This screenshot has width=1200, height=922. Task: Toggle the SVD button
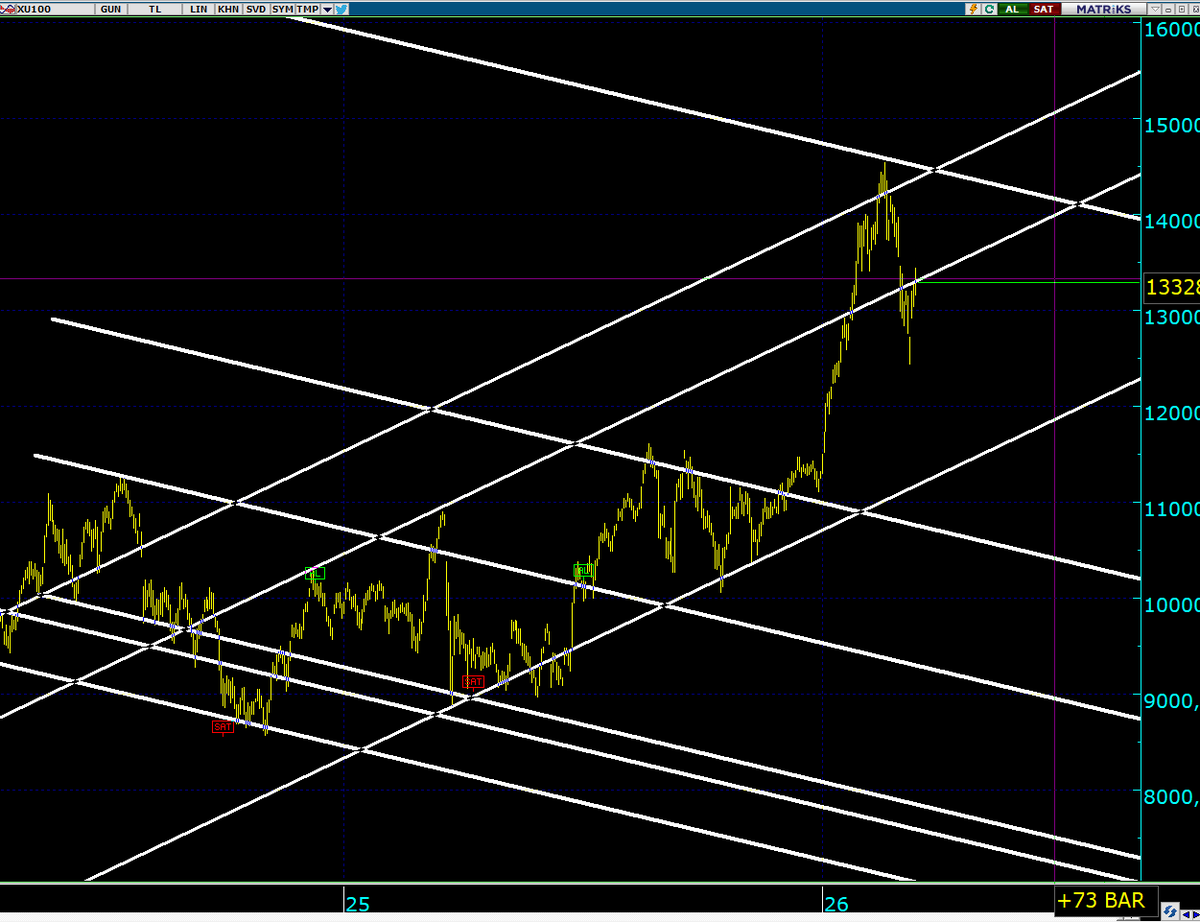(256, 9)
